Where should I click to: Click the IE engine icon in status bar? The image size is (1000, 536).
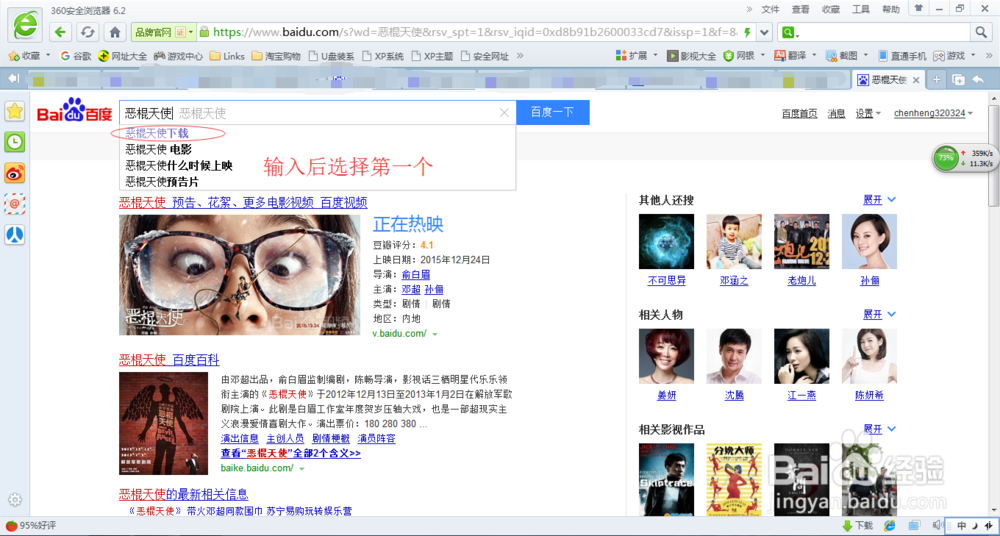coord(890,526)
